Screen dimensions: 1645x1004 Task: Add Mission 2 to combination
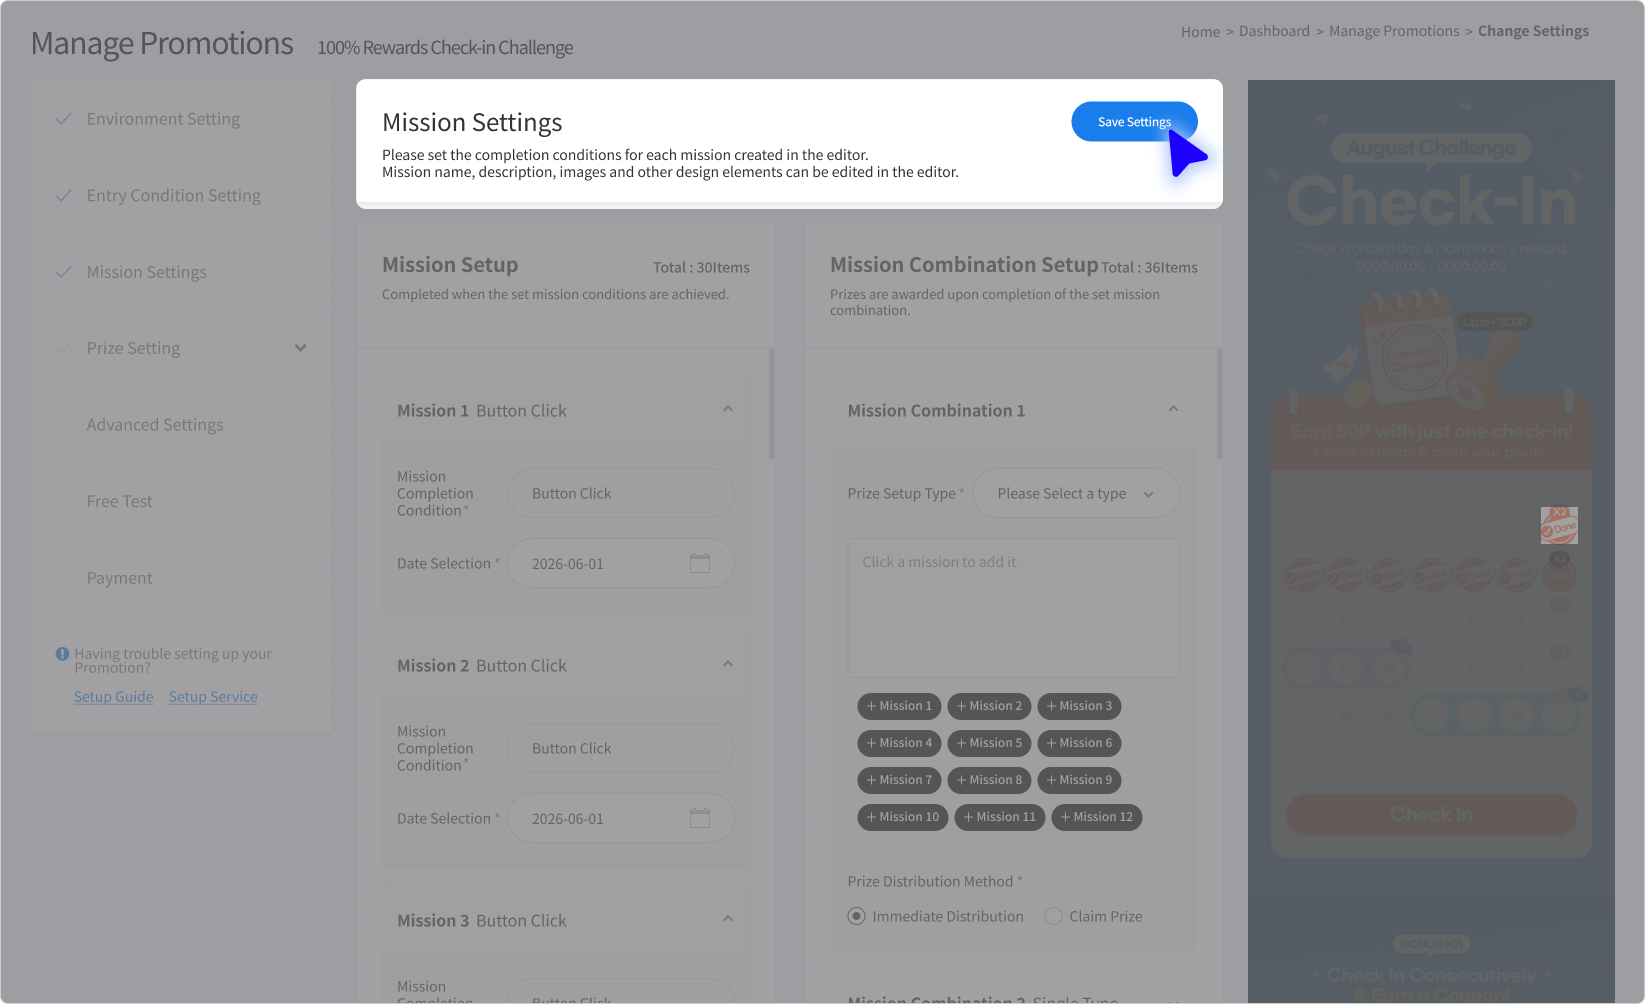(x=989, y=706)
